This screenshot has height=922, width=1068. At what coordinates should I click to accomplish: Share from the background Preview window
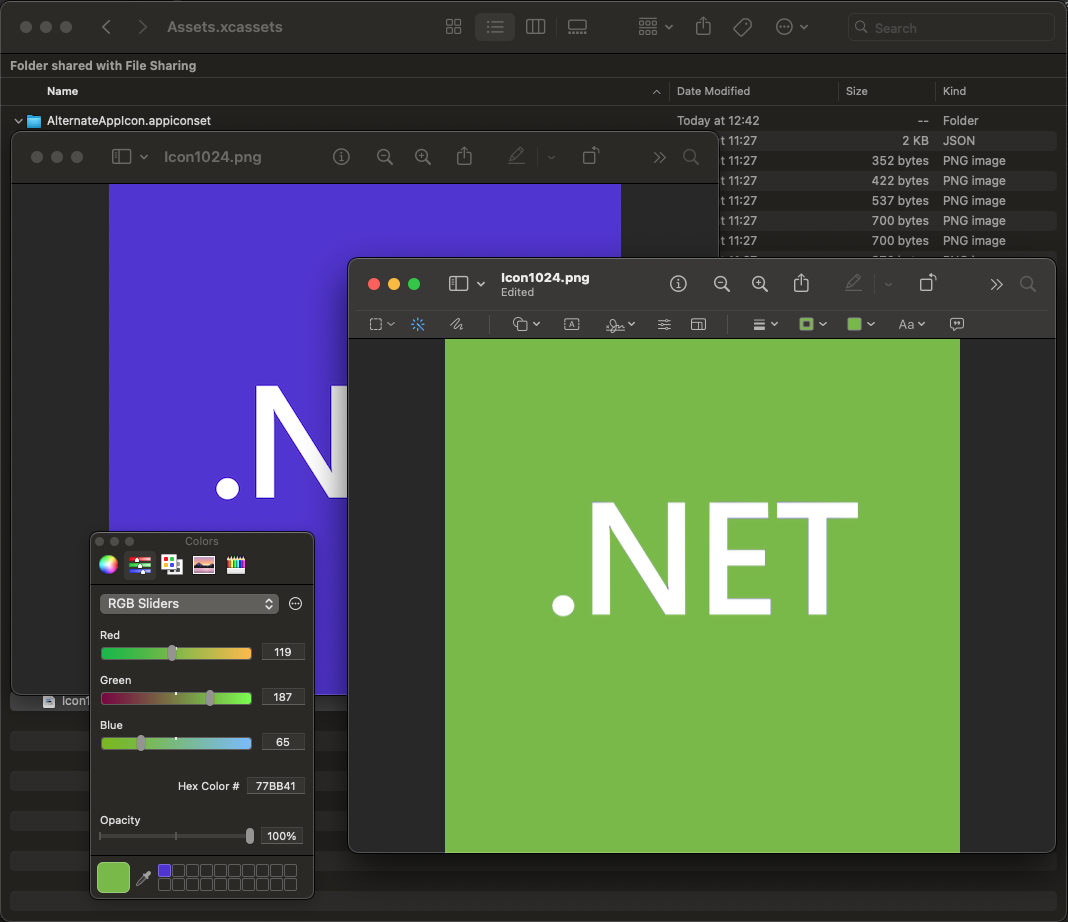point(465,157)
